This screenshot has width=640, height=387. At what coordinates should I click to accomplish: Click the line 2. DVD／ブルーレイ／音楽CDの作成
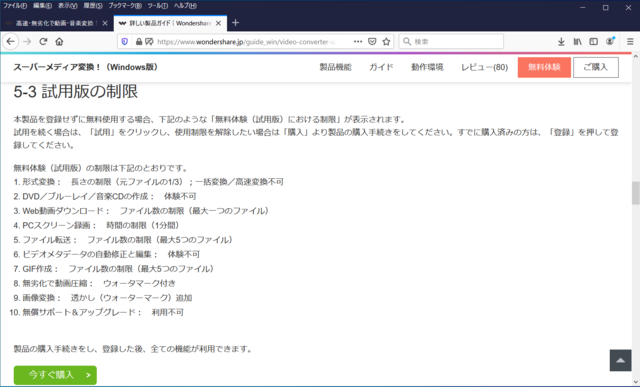pyautogui.click(x=104, y=196)
